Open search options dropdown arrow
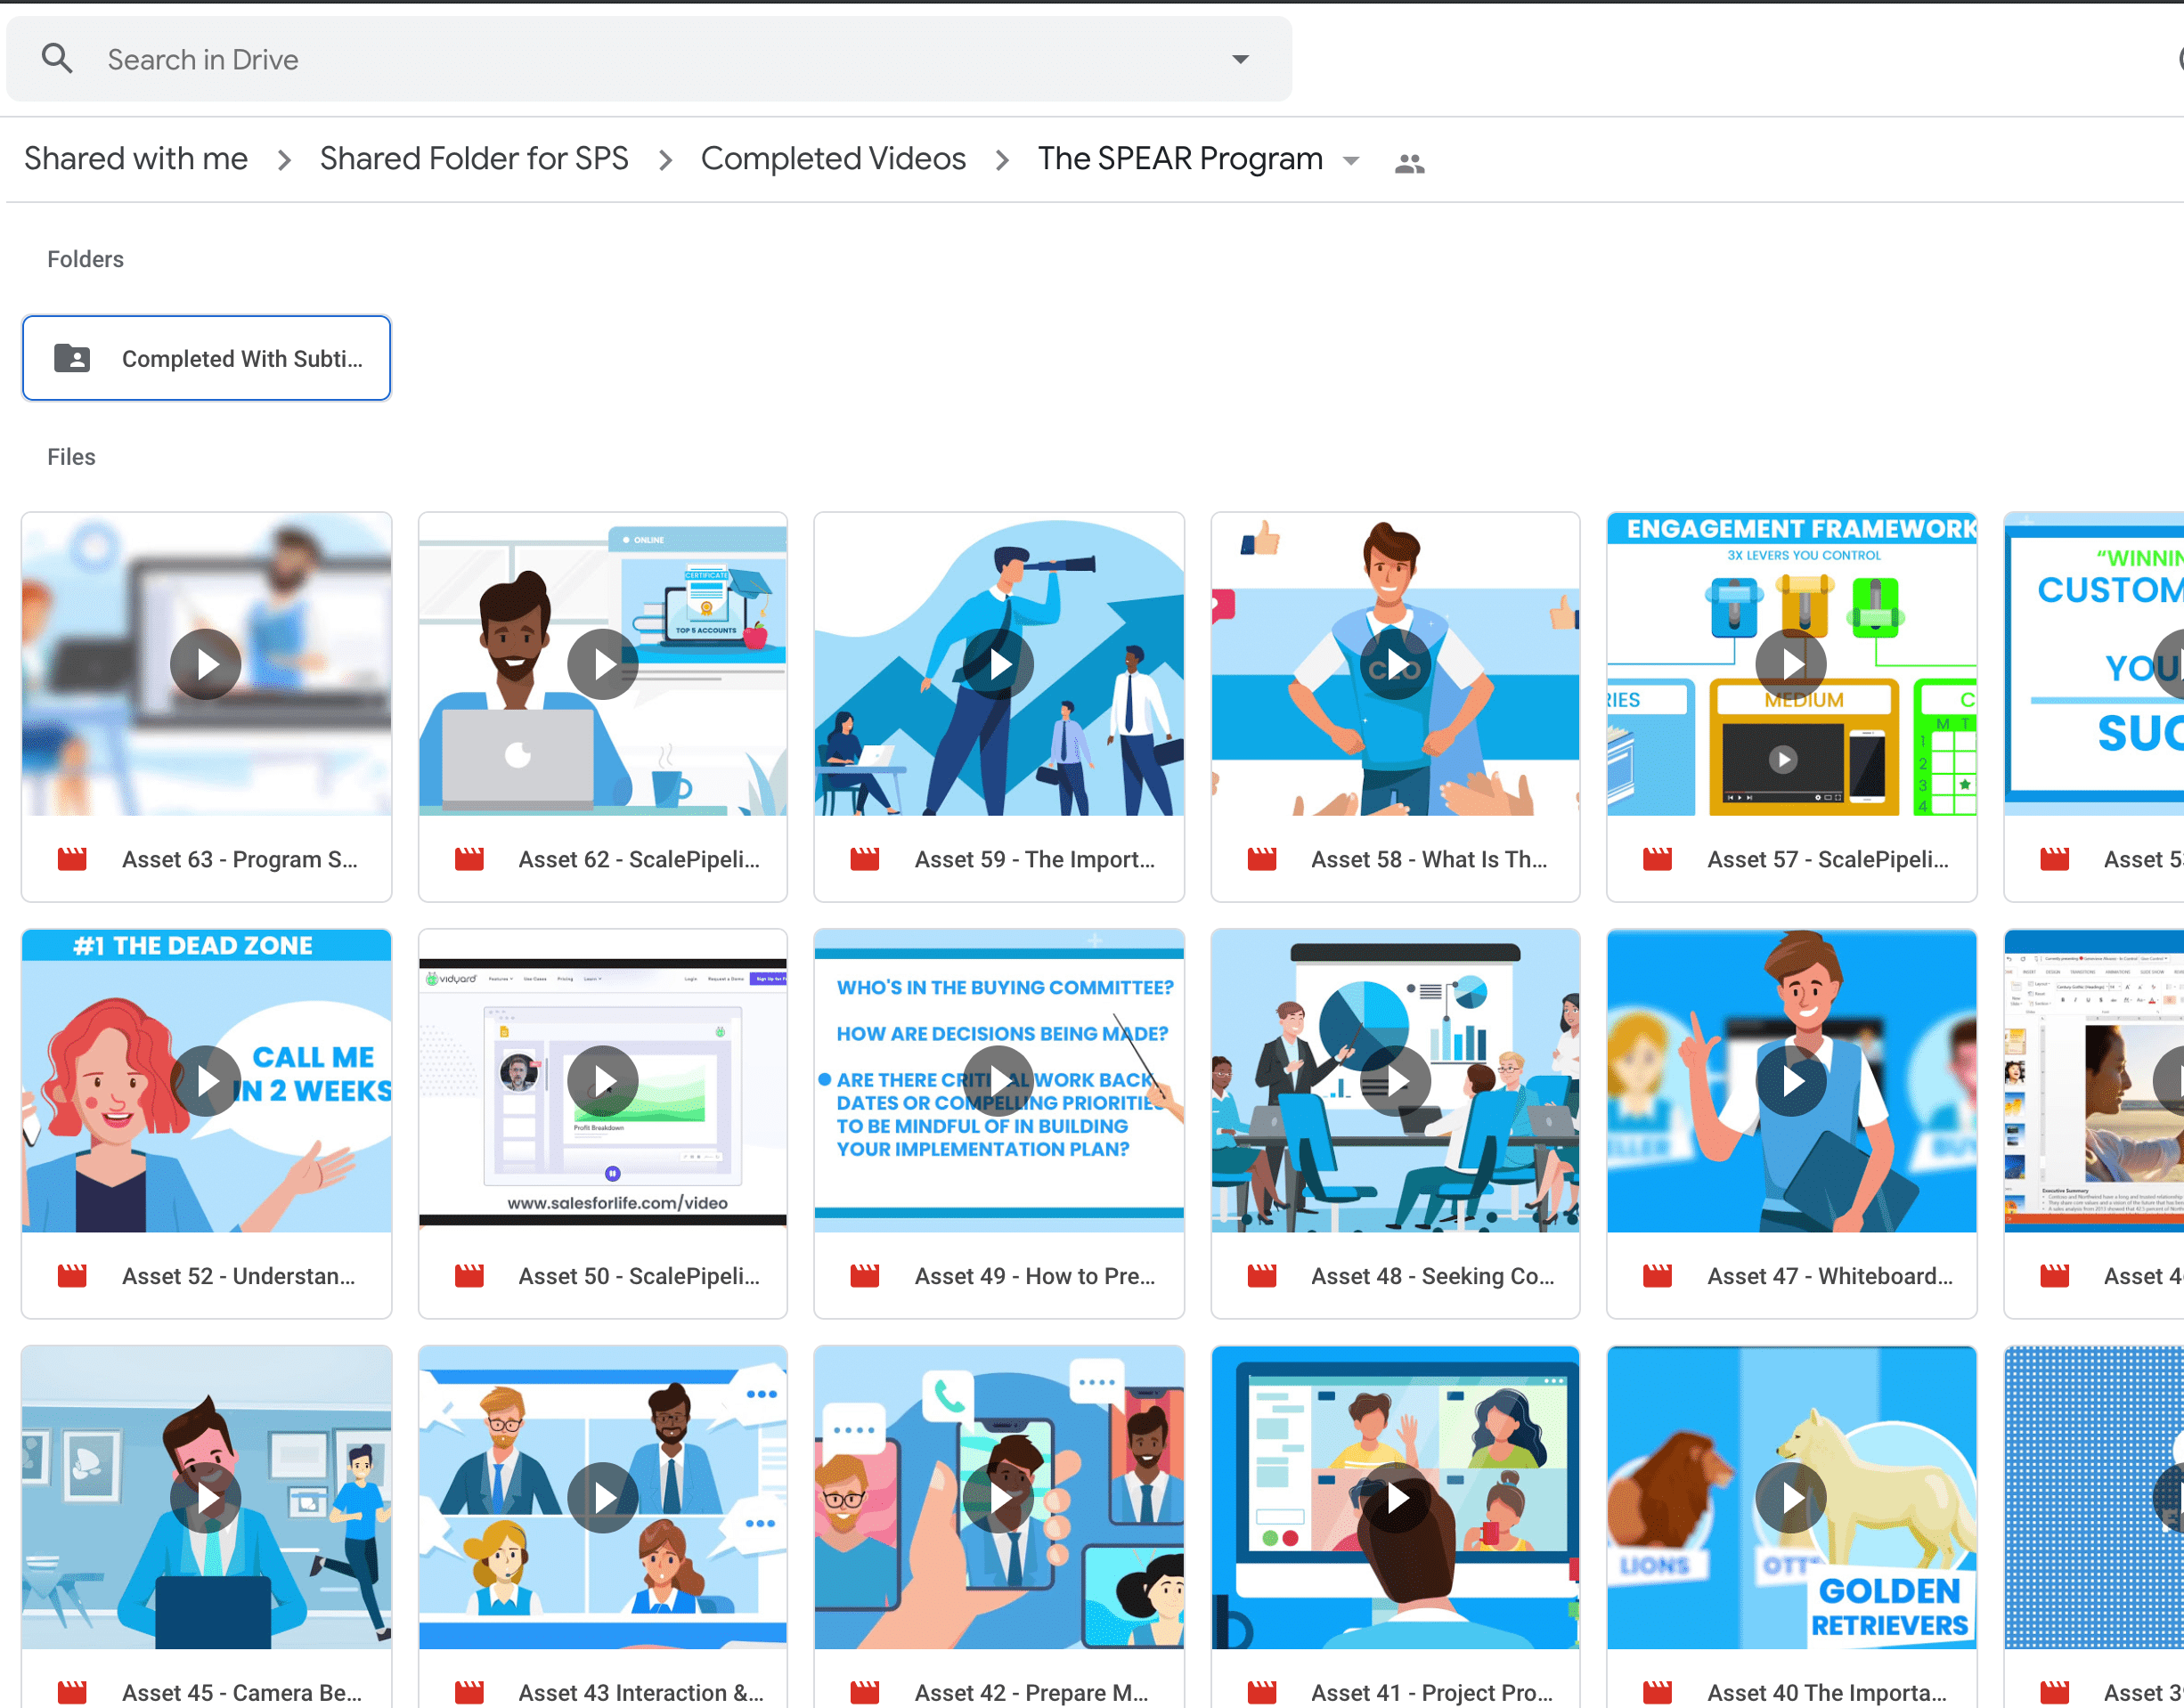This screenshot has height=1708, width=2184. point(1240,59)
